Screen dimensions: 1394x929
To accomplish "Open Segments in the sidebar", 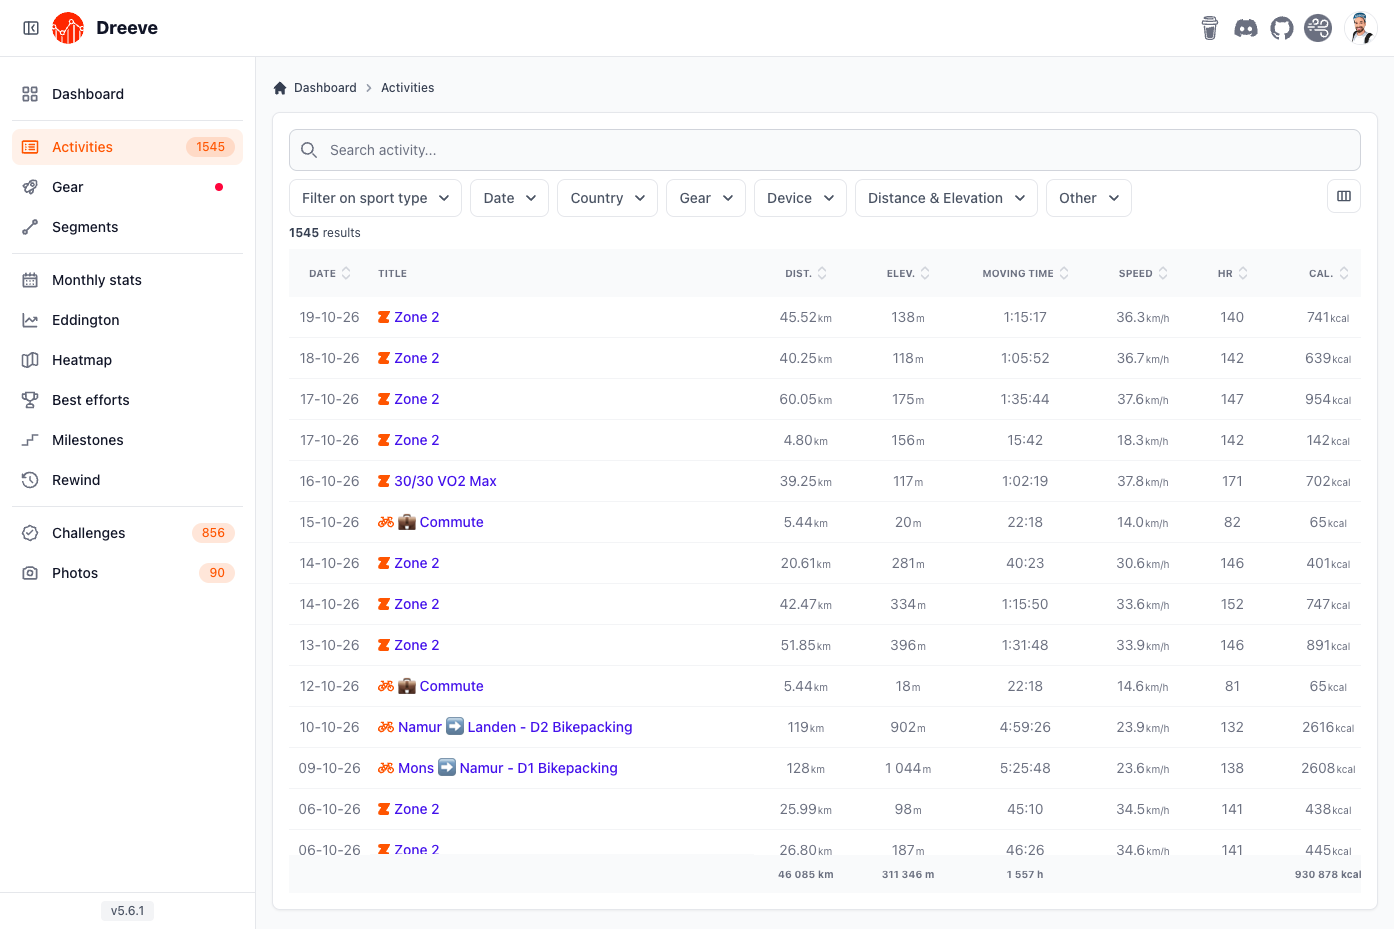I will [127, 227].
